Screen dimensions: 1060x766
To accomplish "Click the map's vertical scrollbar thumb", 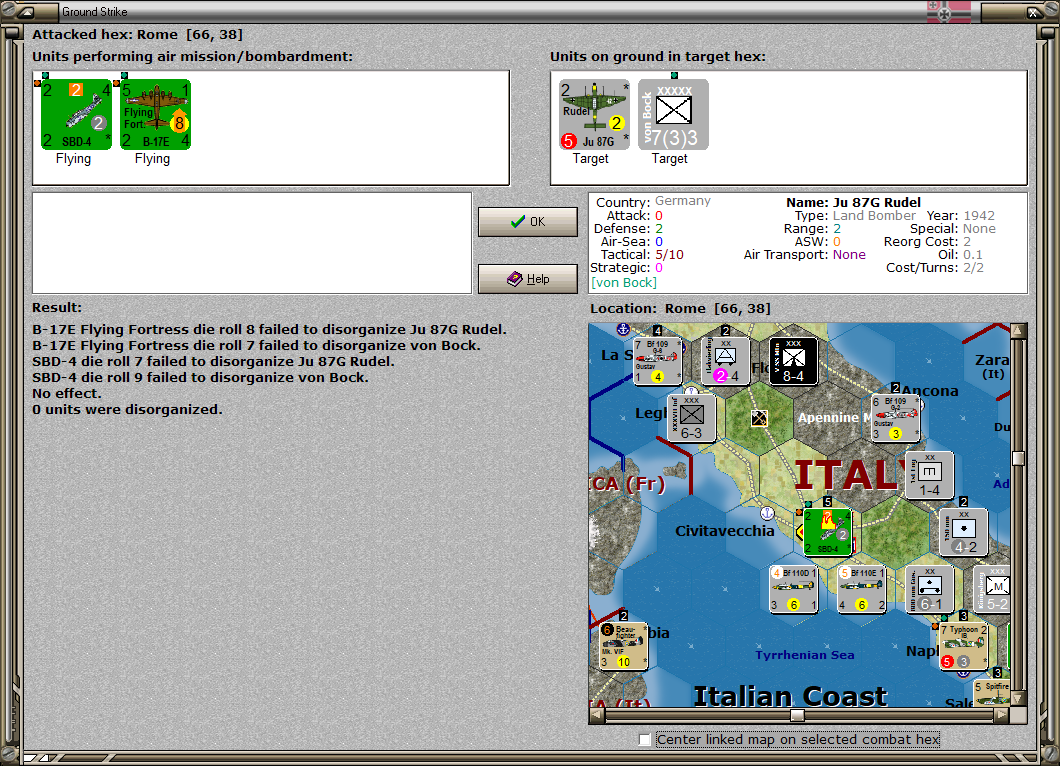I will [x=1018, y=458].
